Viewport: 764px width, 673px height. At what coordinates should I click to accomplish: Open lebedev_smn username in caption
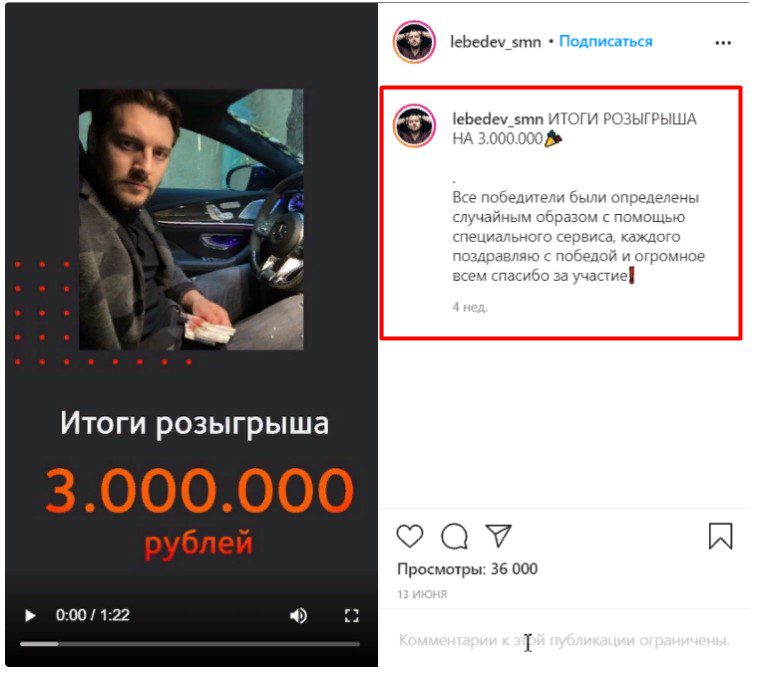pos(497,119)
